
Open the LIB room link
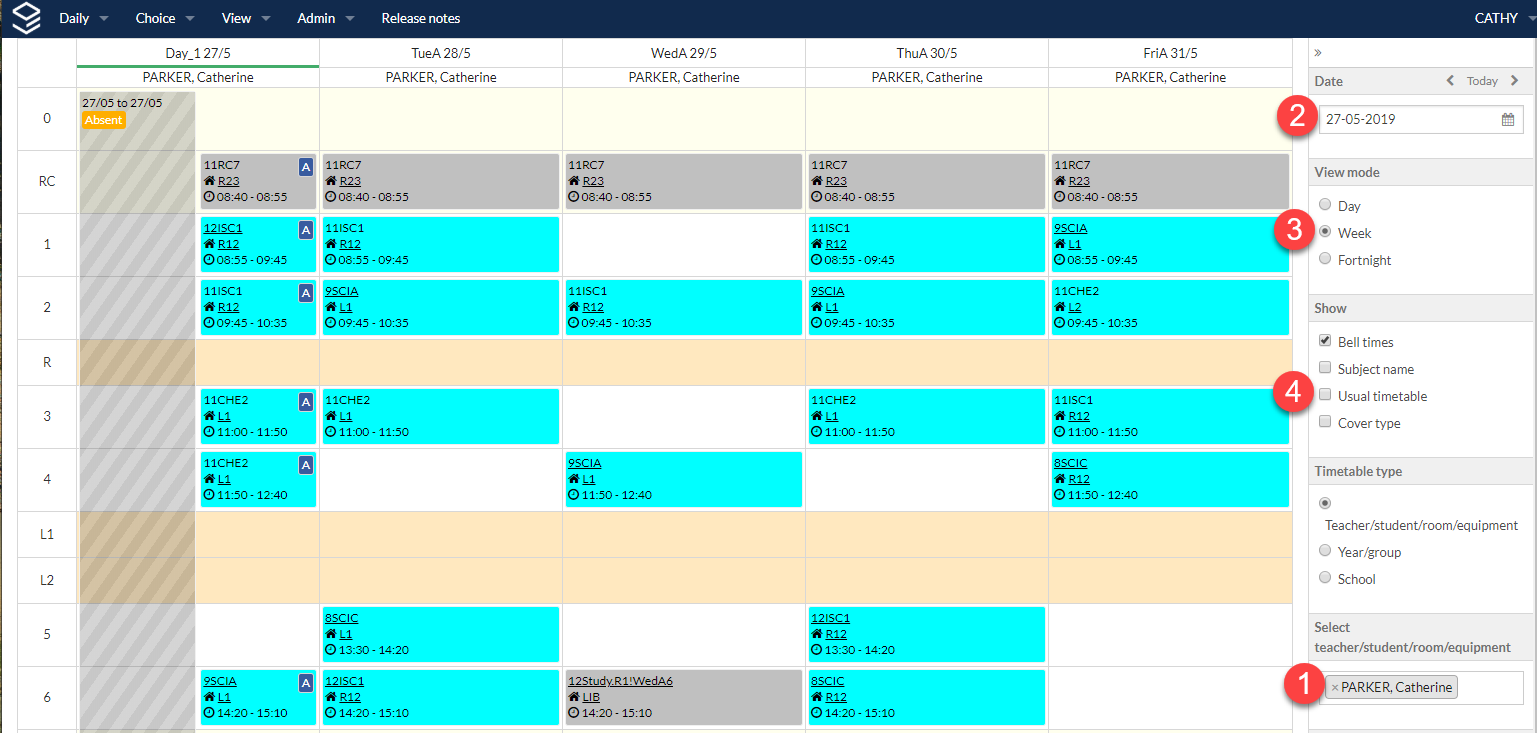click(592, 697)
